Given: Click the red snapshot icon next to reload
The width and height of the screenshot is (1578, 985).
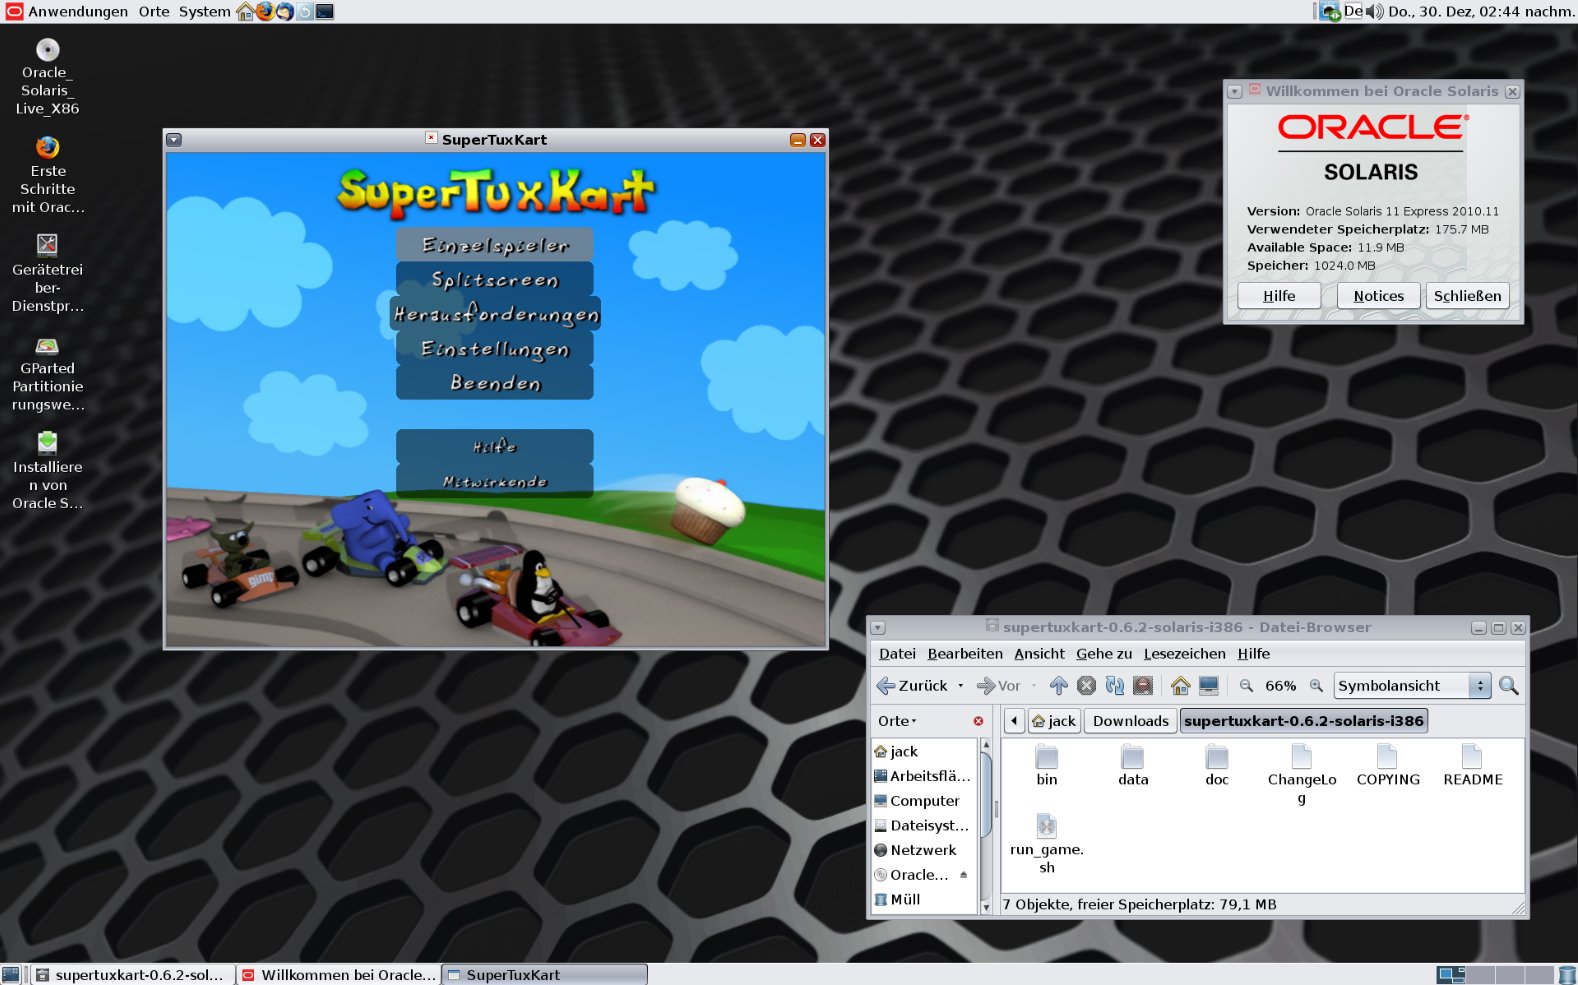Looking at the screenshot, I should 1143,685.
